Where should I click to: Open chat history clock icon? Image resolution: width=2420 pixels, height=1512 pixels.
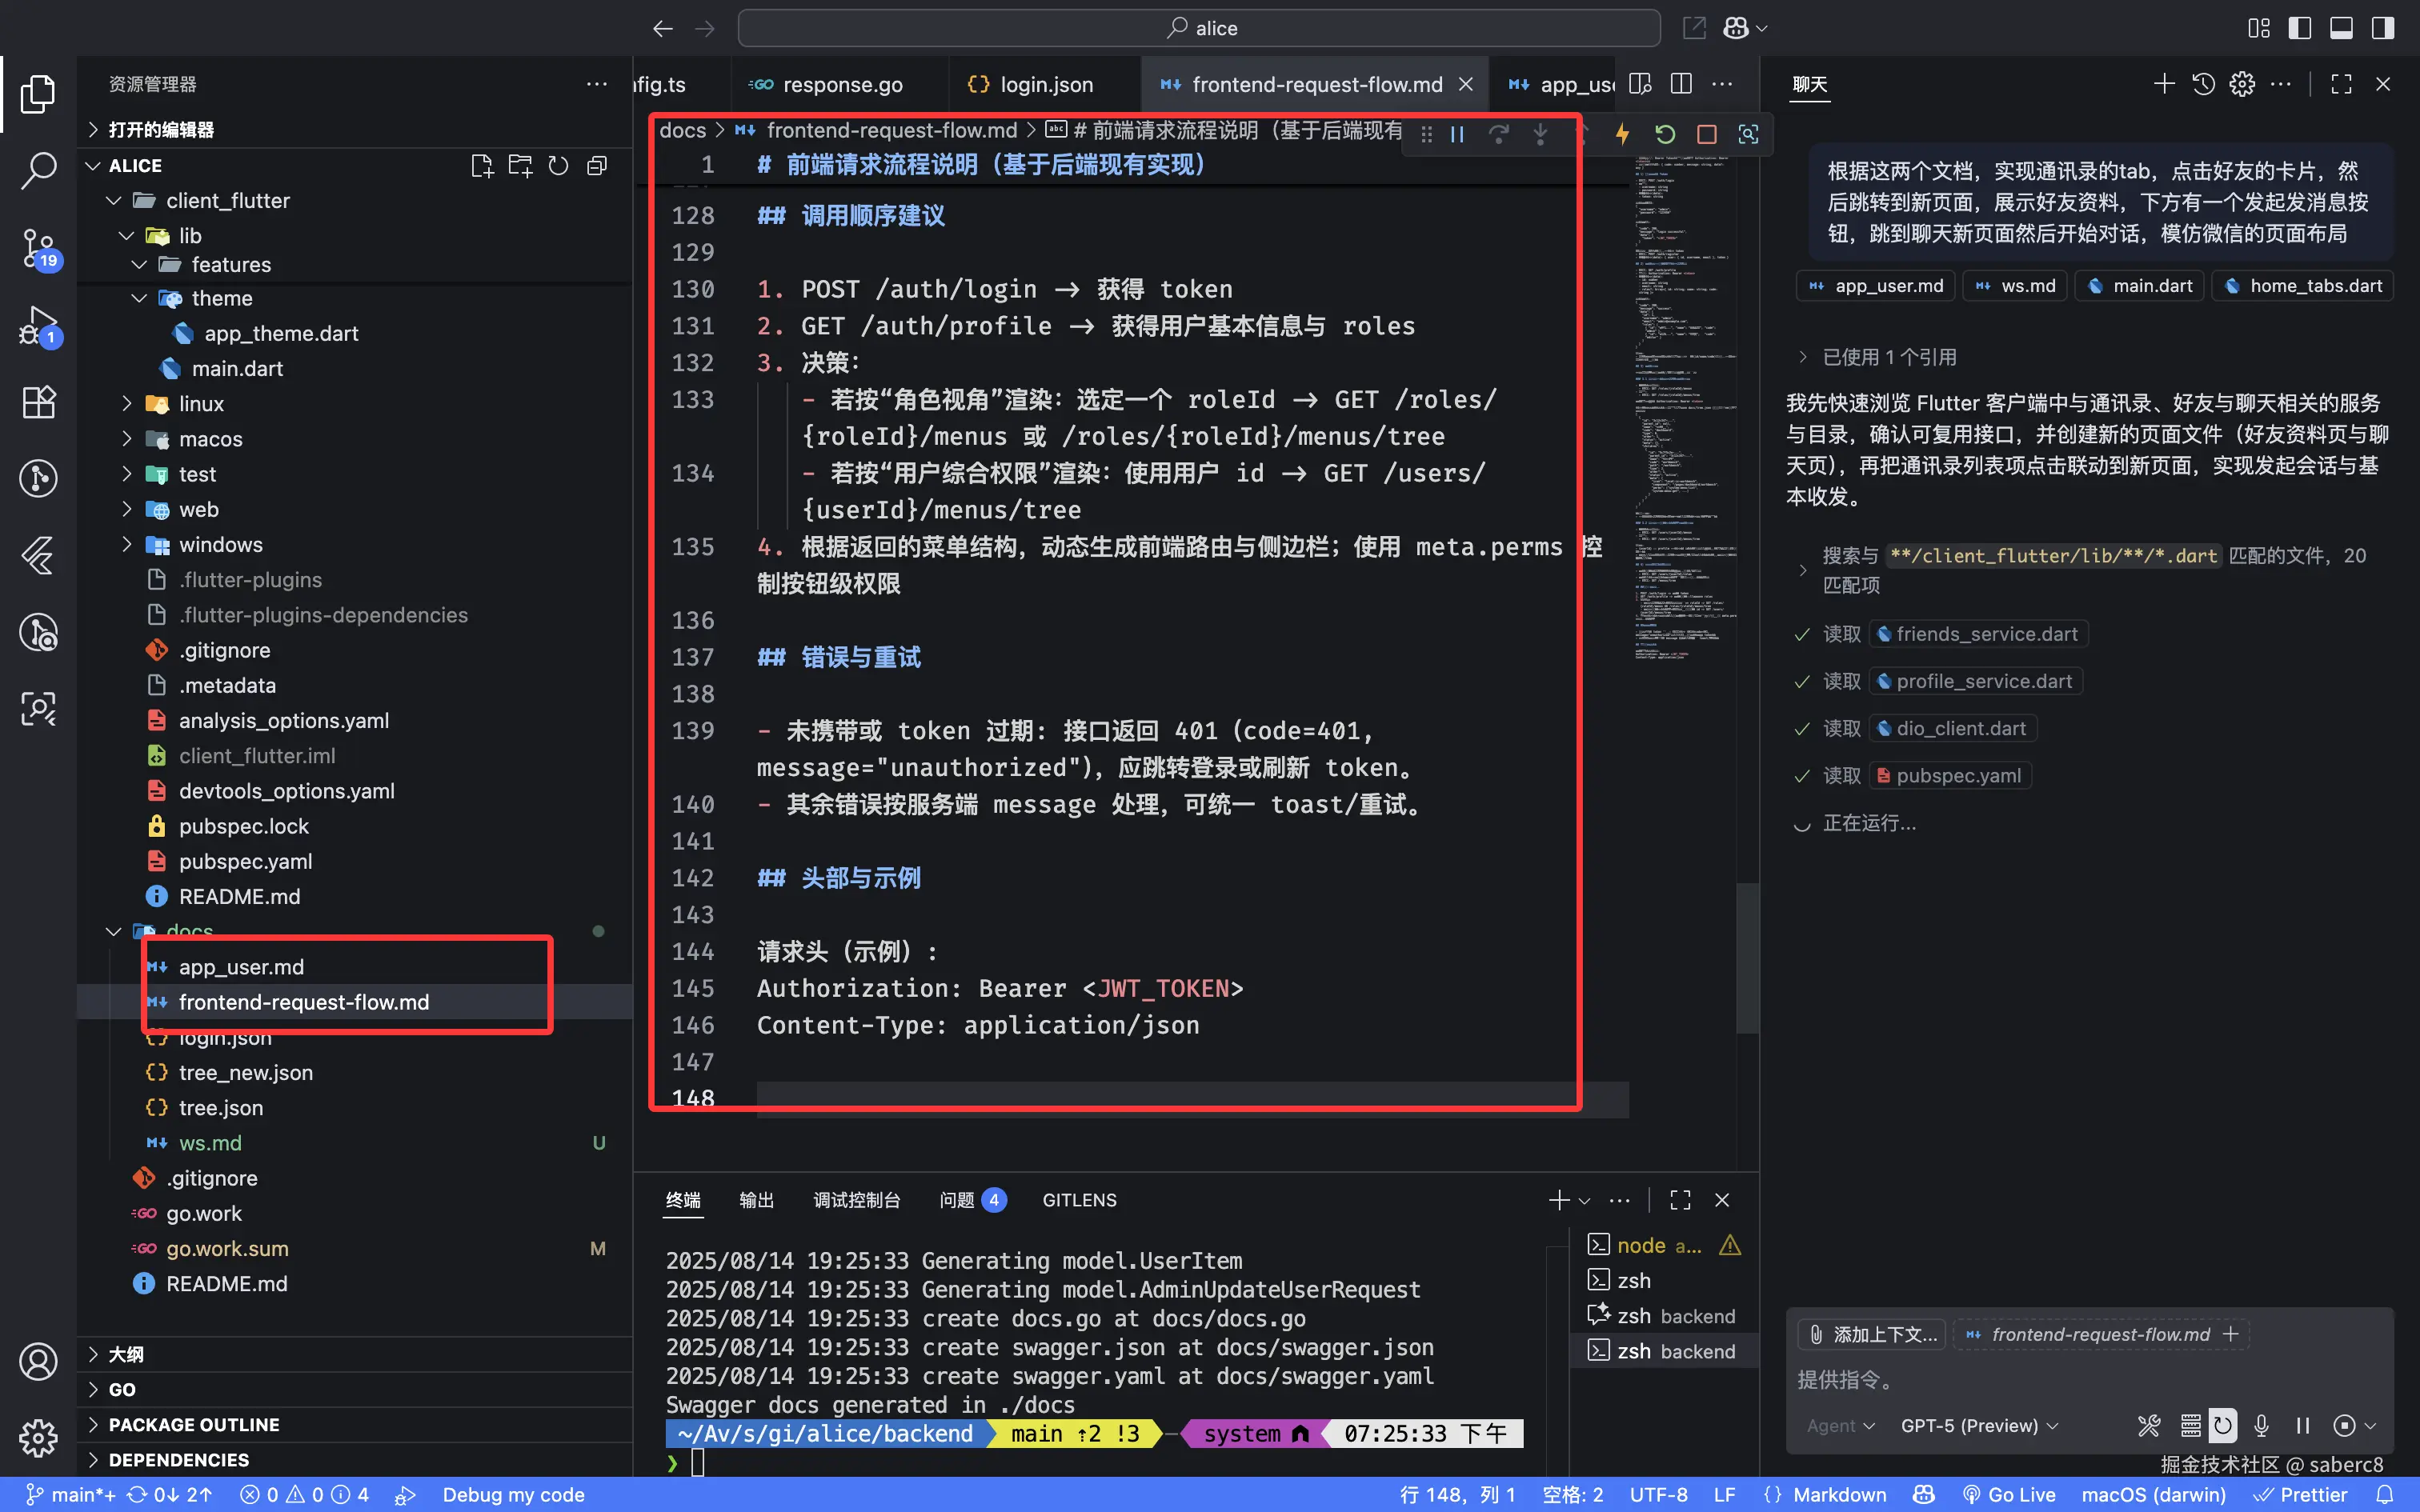point(2203,84)
